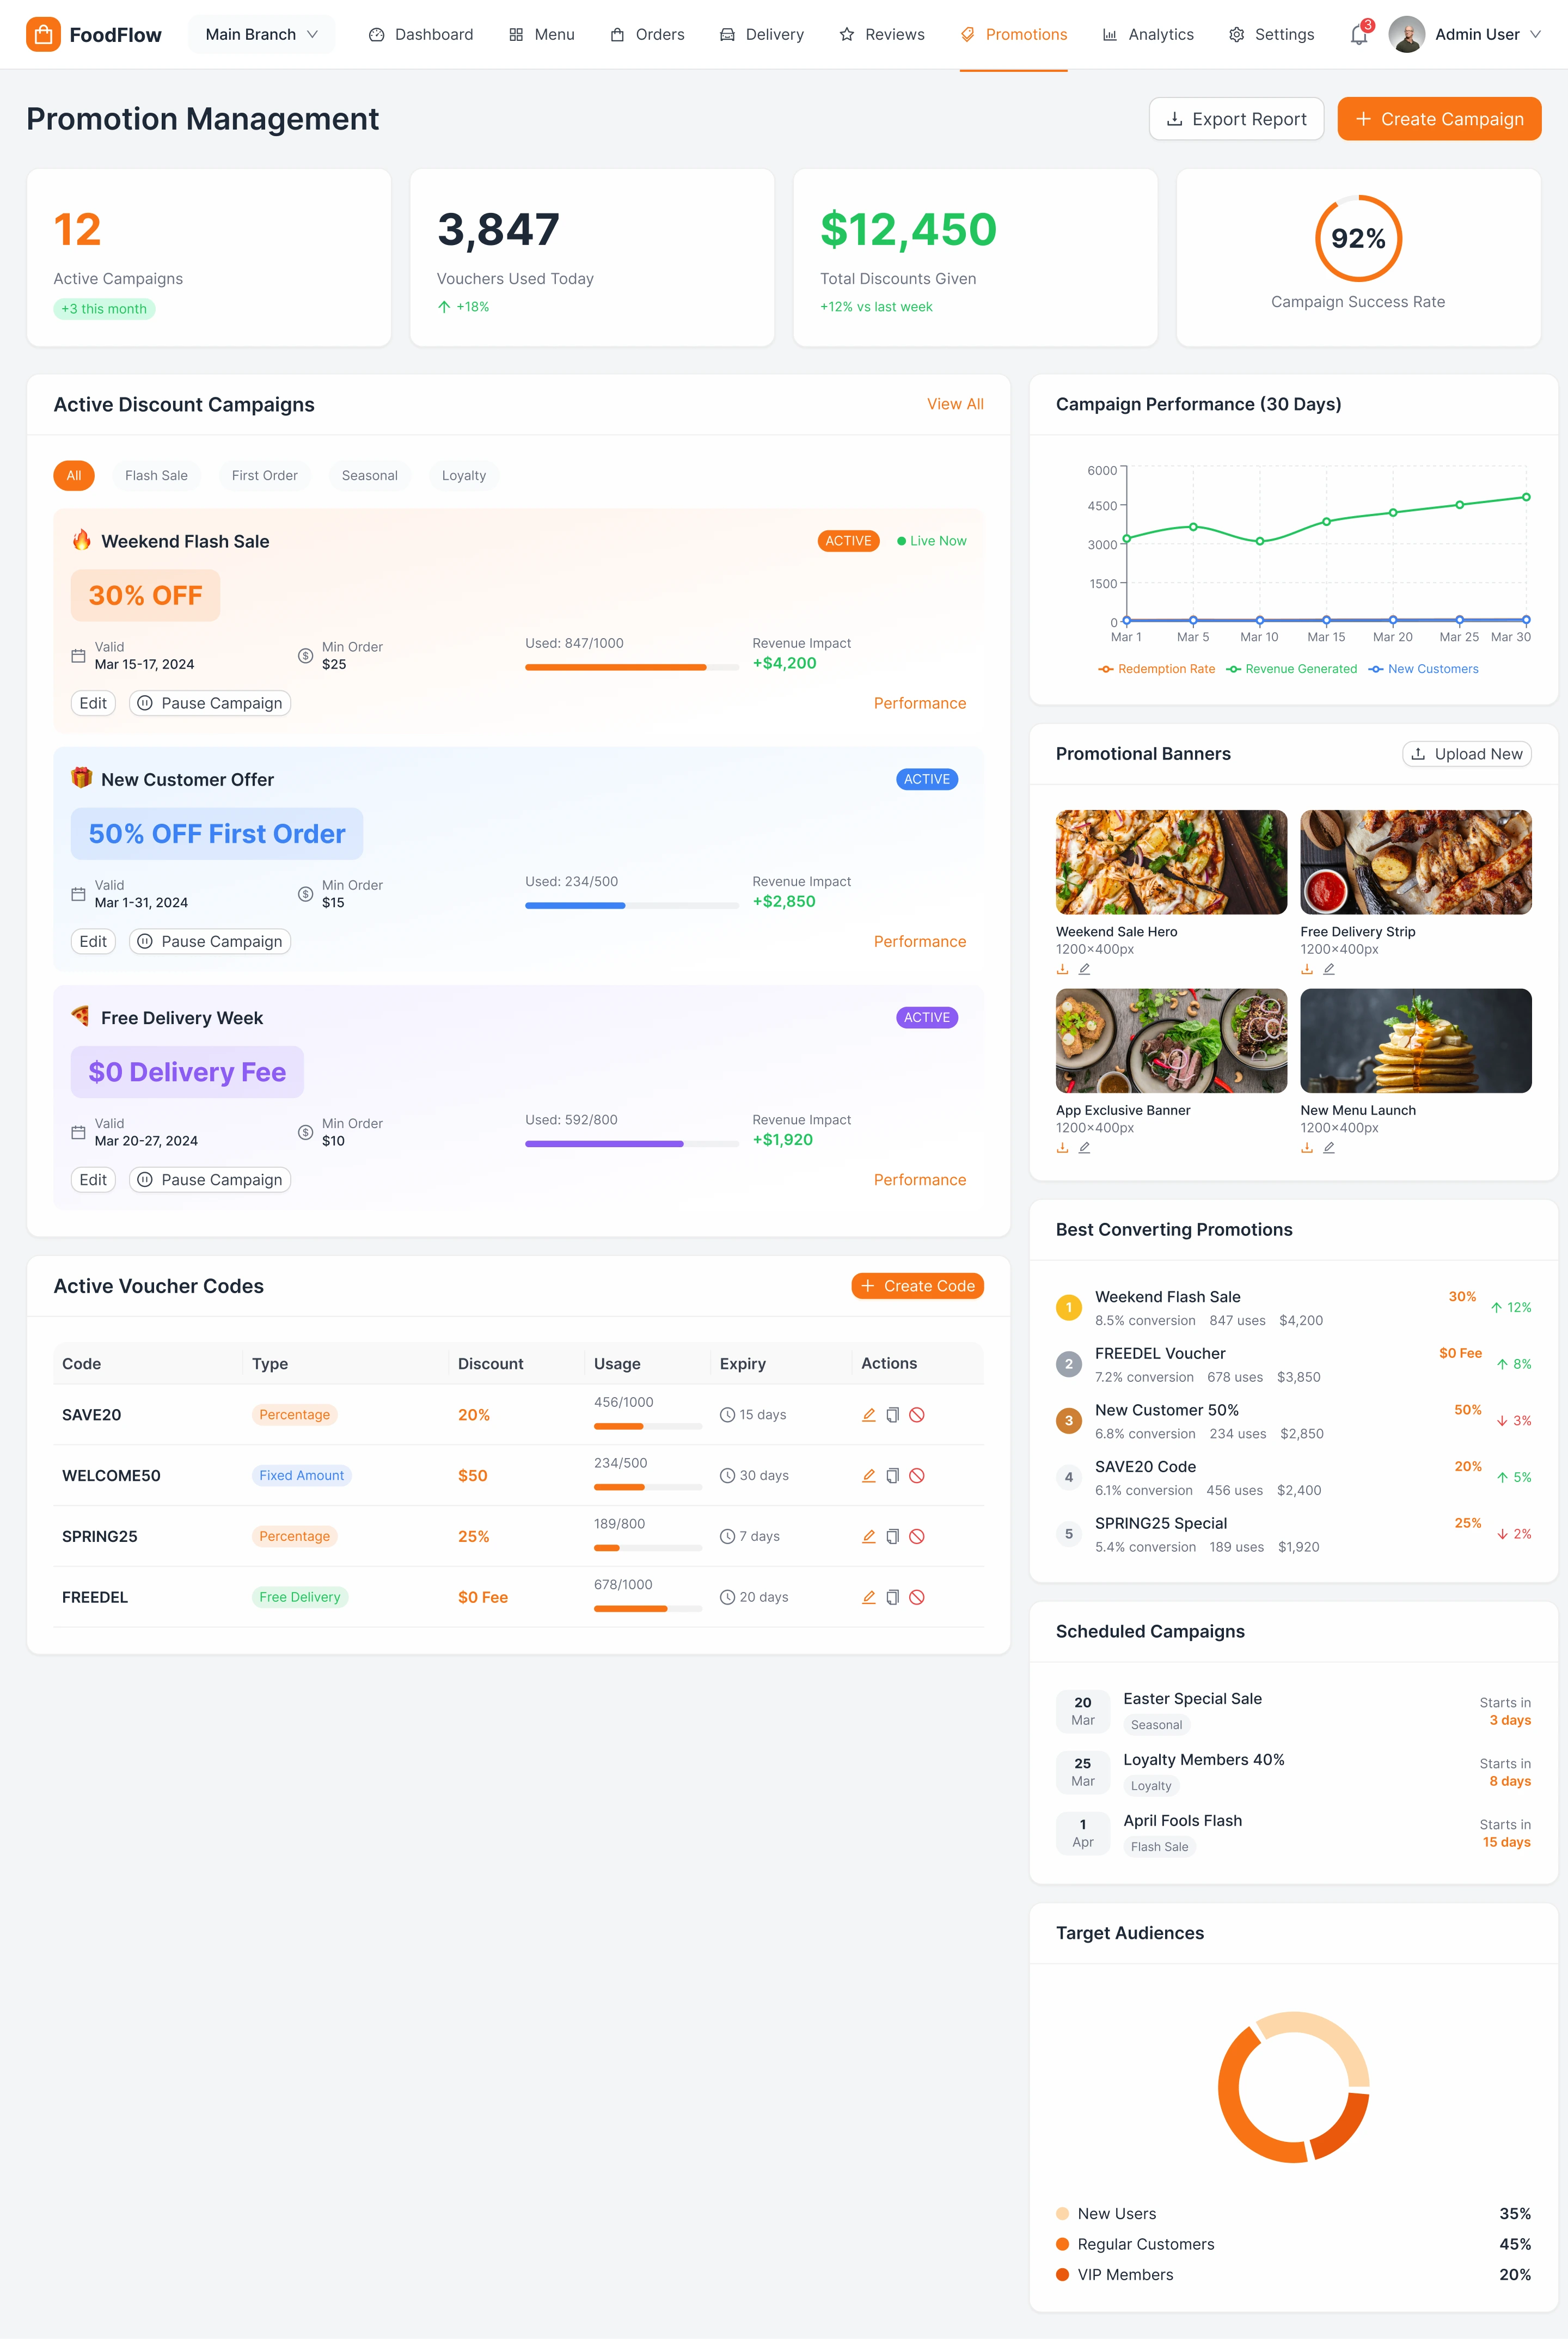
Task: Select the Seasonal filter chip
Action: (x=369, y=475)
